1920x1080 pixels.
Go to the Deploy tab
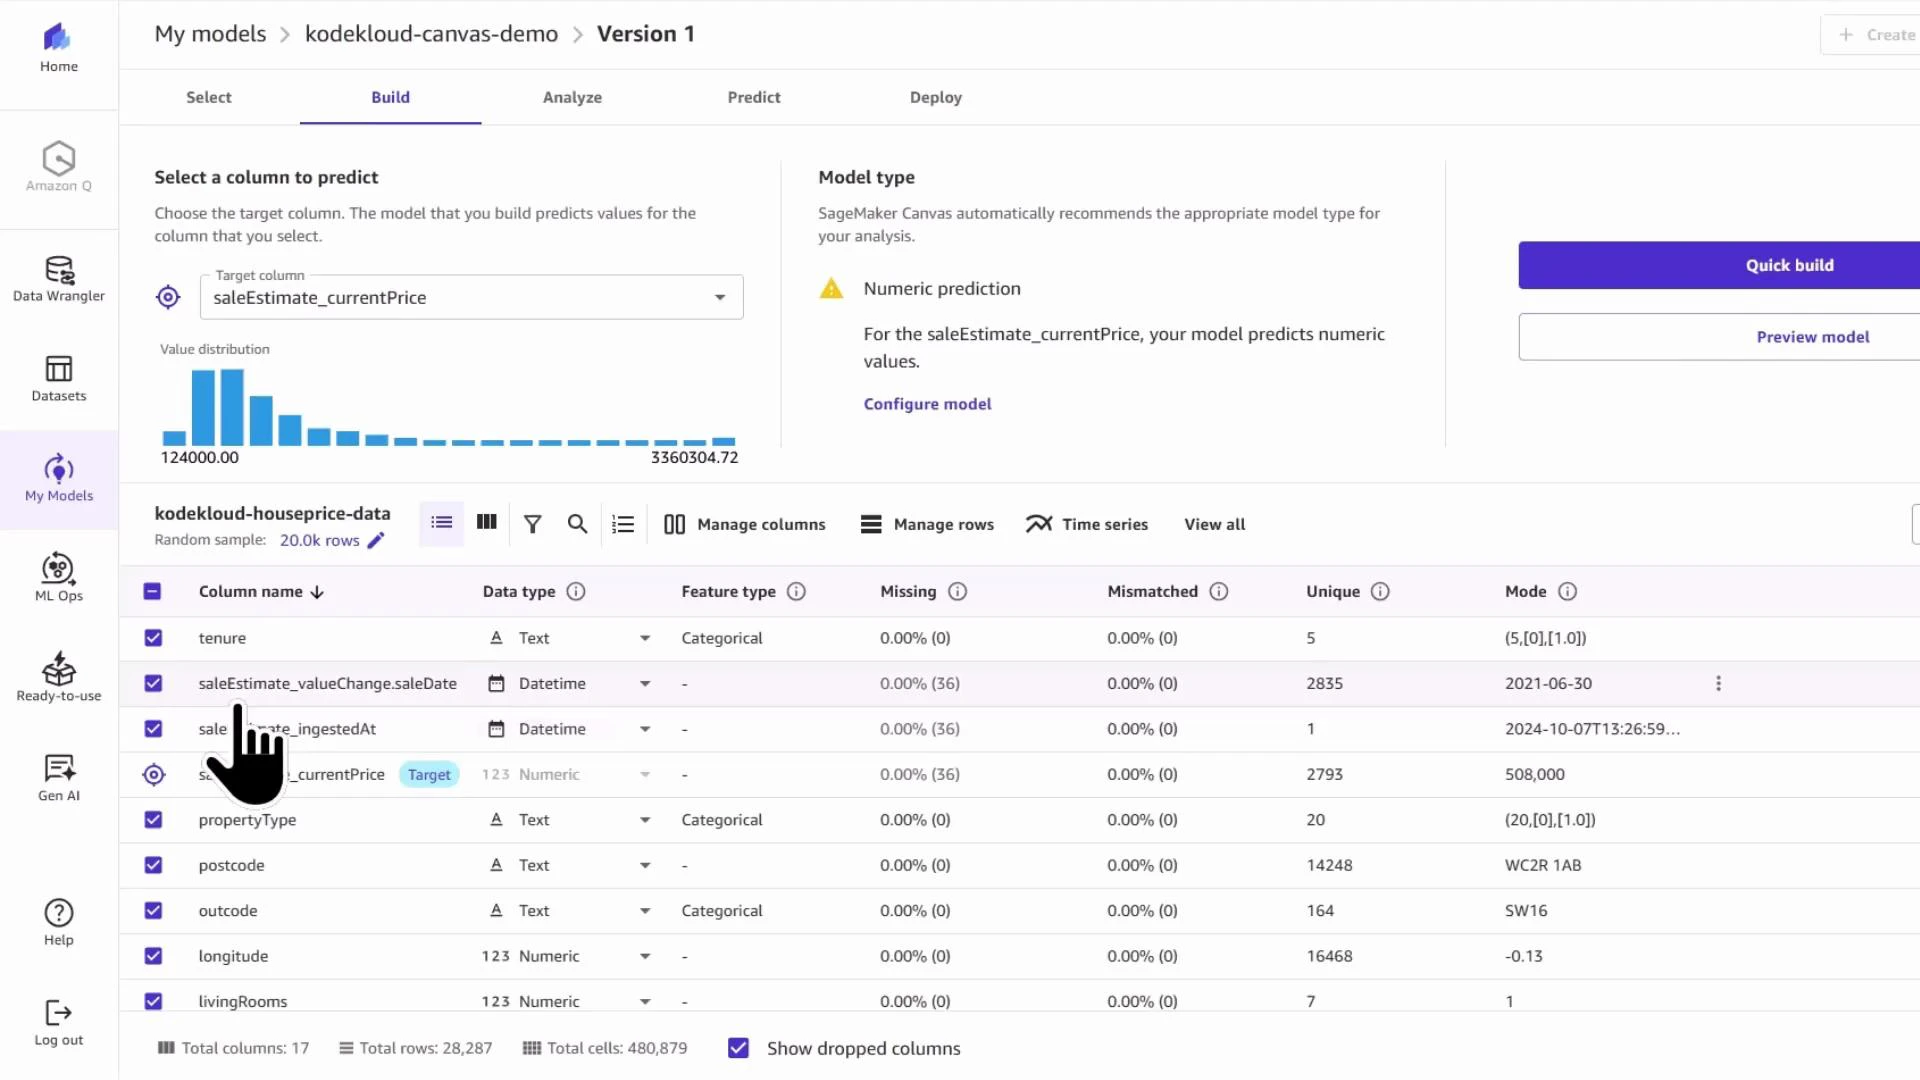pyautogui.click(x=935, y=97)
